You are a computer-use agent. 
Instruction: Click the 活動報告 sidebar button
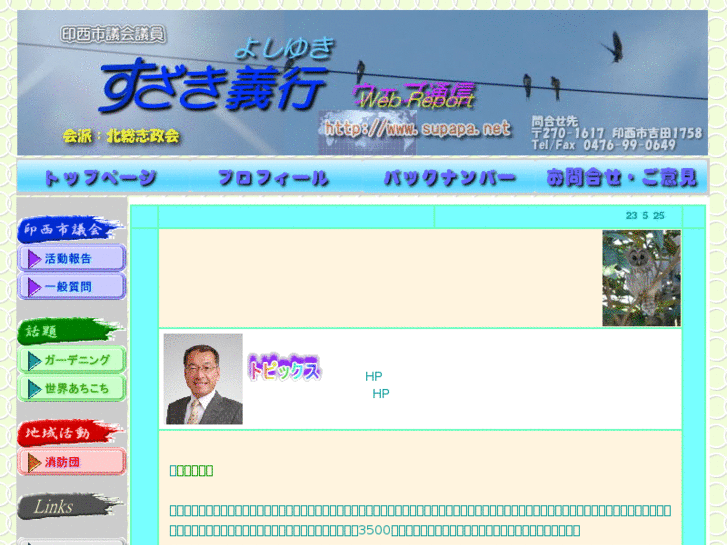pyautogui.click(x=72, y=258)
